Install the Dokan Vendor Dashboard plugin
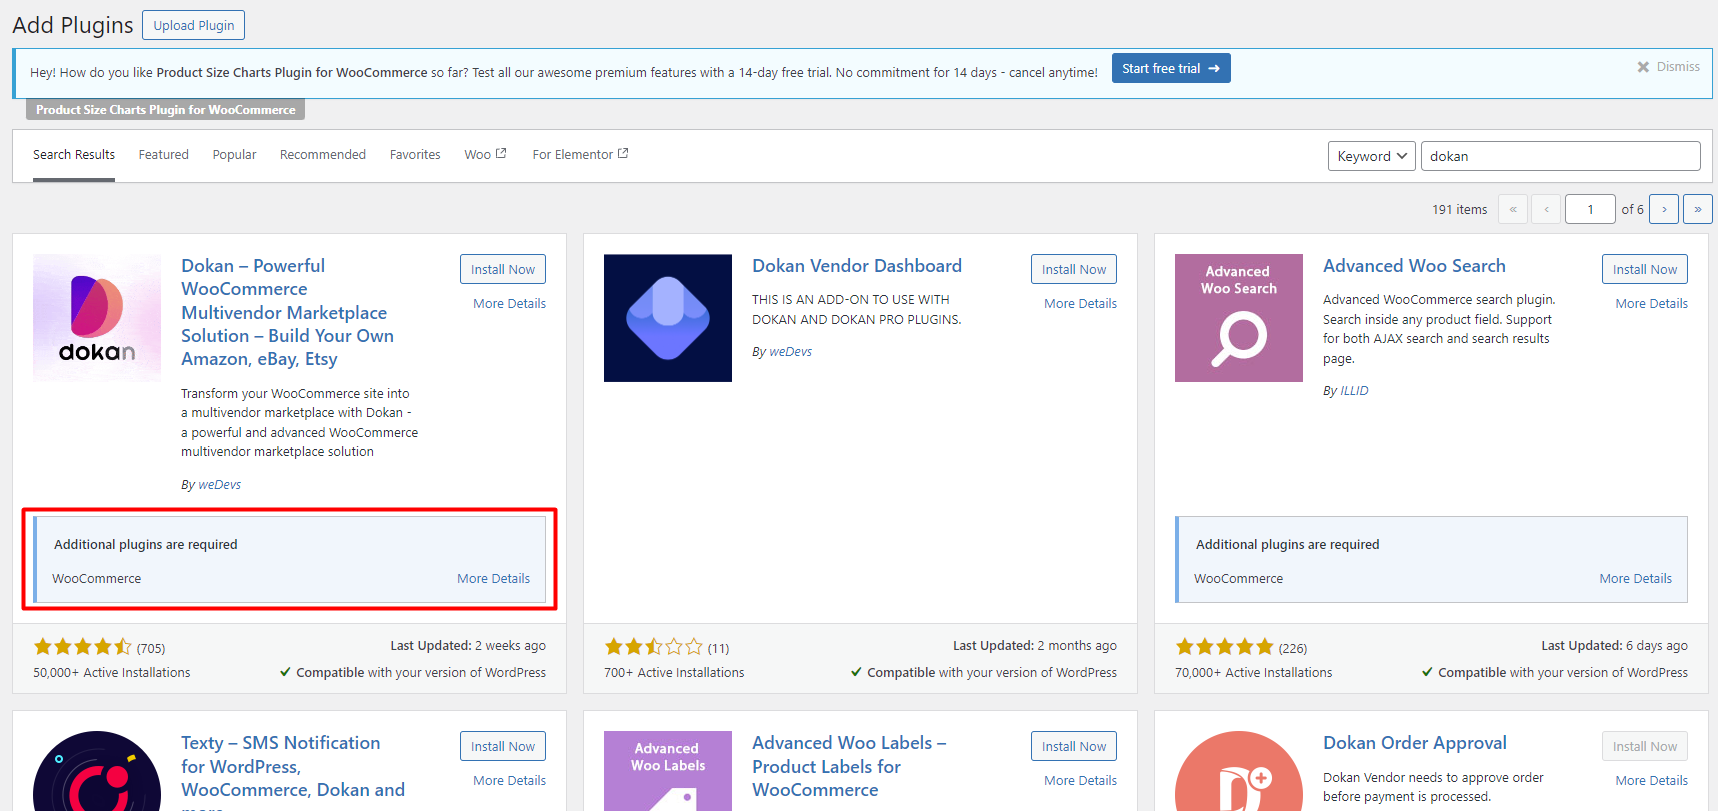 point(1074,269)
